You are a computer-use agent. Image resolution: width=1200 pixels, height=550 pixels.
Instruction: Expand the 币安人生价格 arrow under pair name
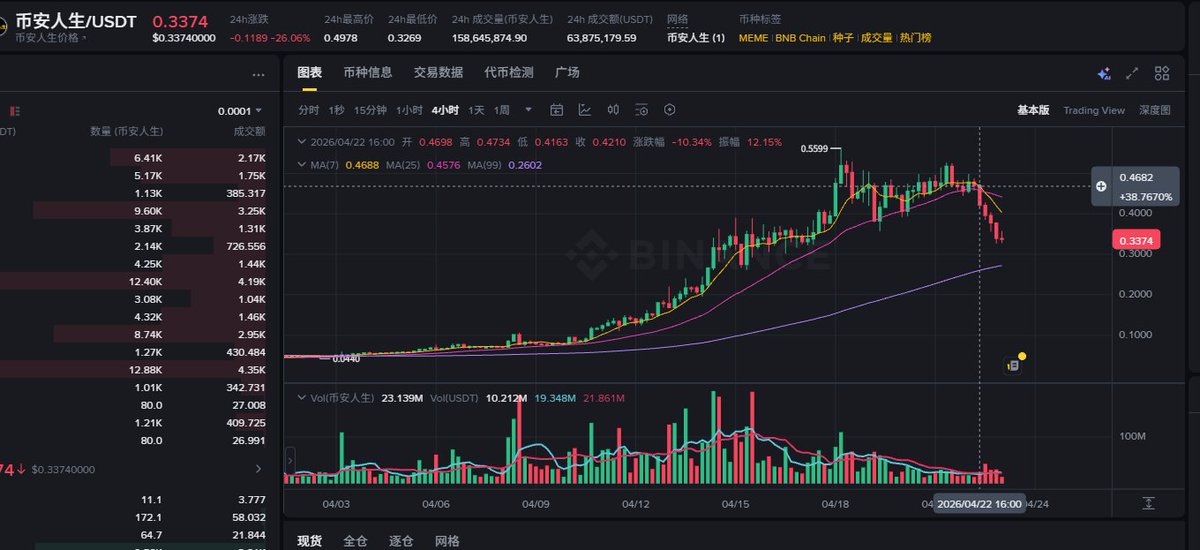[x=84, y=38]
